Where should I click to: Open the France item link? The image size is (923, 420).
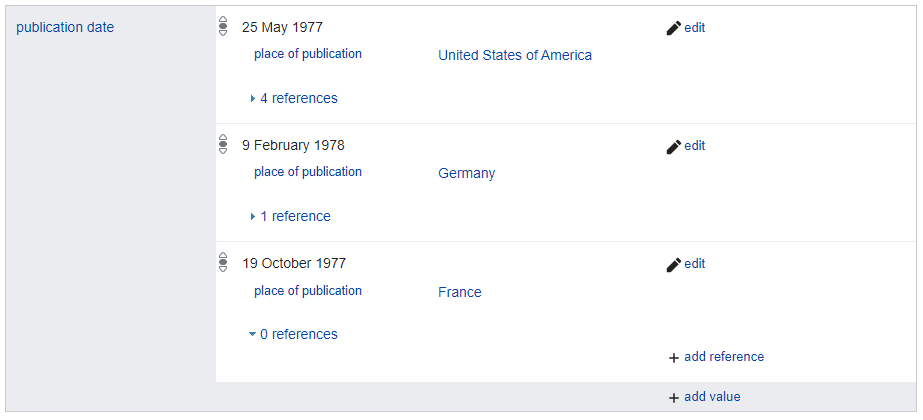[x=460, y=292]
